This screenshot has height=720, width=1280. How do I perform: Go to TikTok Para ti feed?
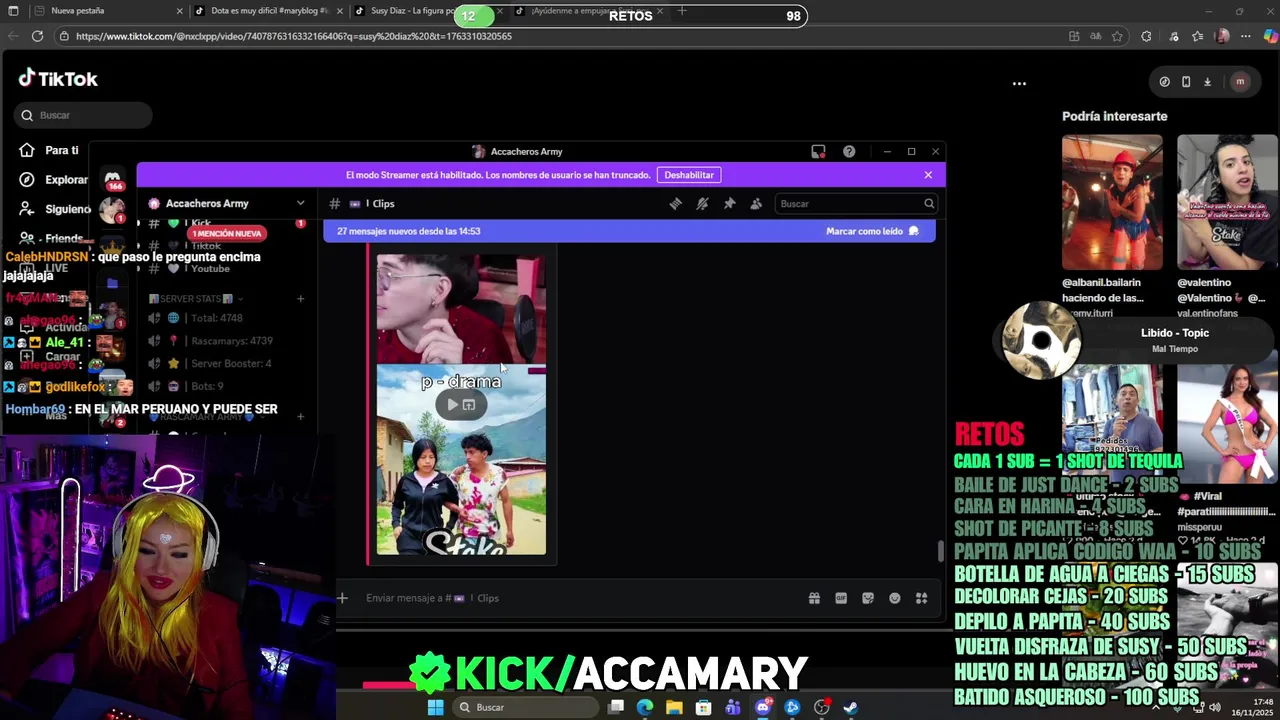(x=48, y=150)
